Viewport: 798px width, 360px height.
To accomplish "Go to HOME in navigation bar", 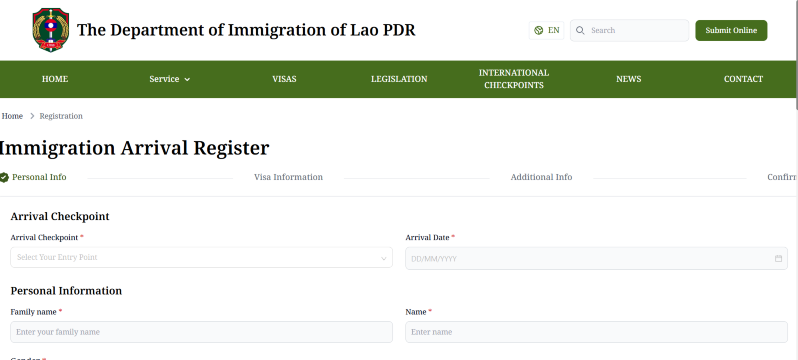I will point(54,79).
